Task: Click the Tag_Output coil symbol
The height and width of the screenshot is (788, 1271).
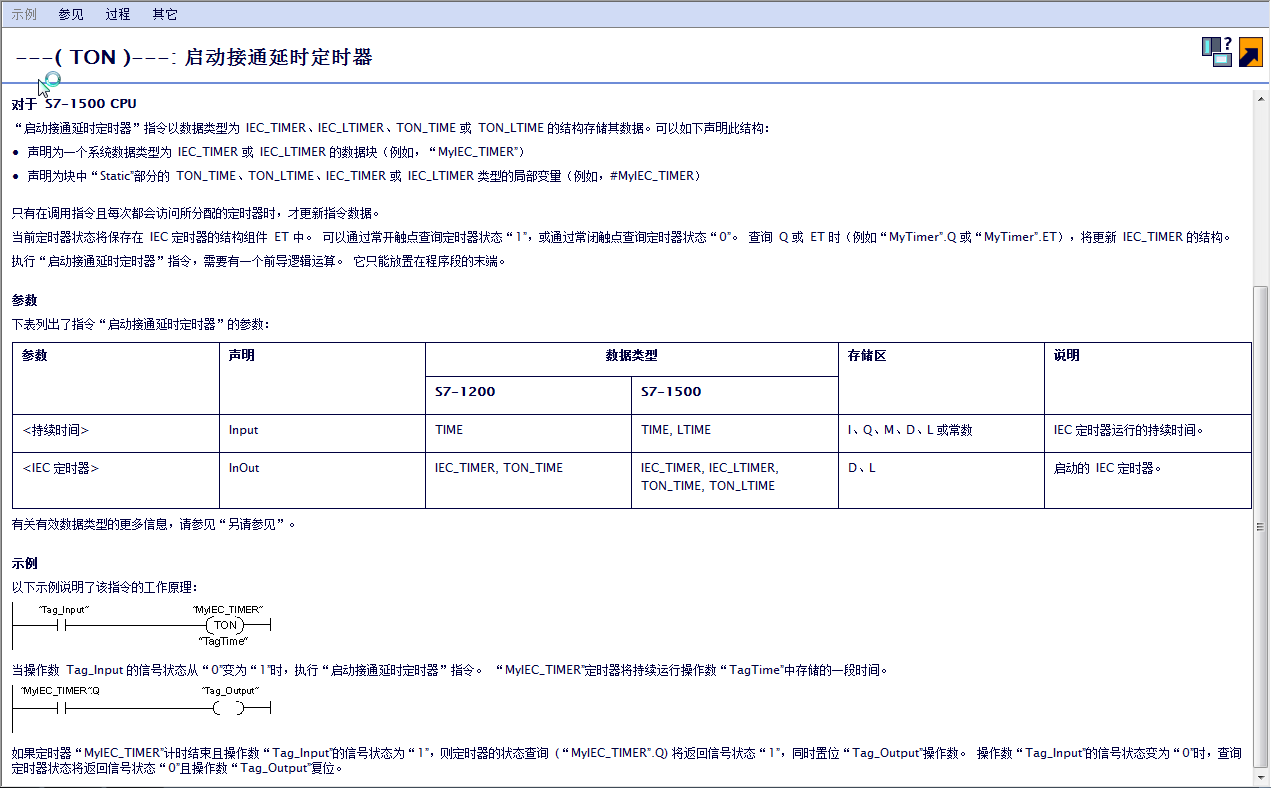Action: tap(228, 708)
